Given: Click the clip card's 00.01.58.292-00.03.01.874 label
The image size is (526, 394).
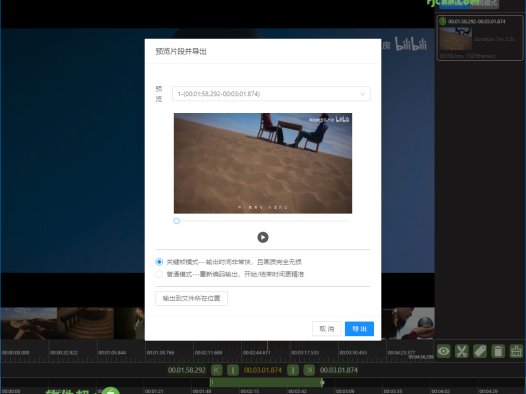Looking at the screenshot, I should point(477,21).
